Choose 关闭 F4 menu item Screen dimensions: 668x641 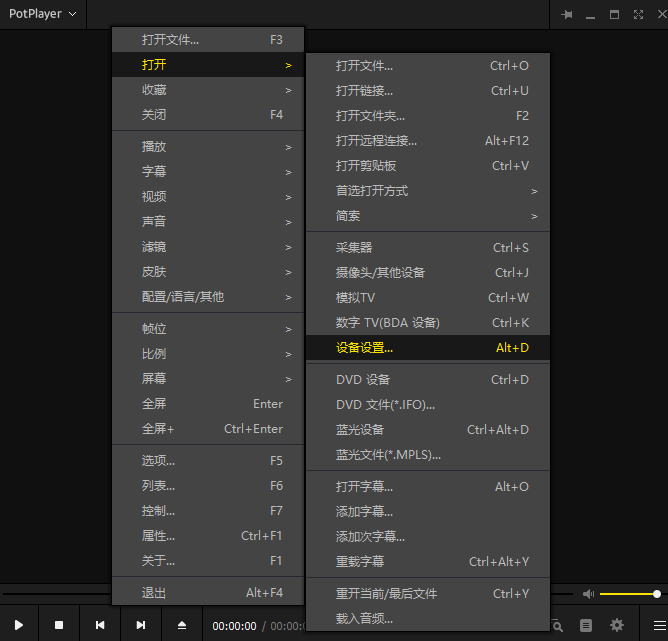(208, 115)
